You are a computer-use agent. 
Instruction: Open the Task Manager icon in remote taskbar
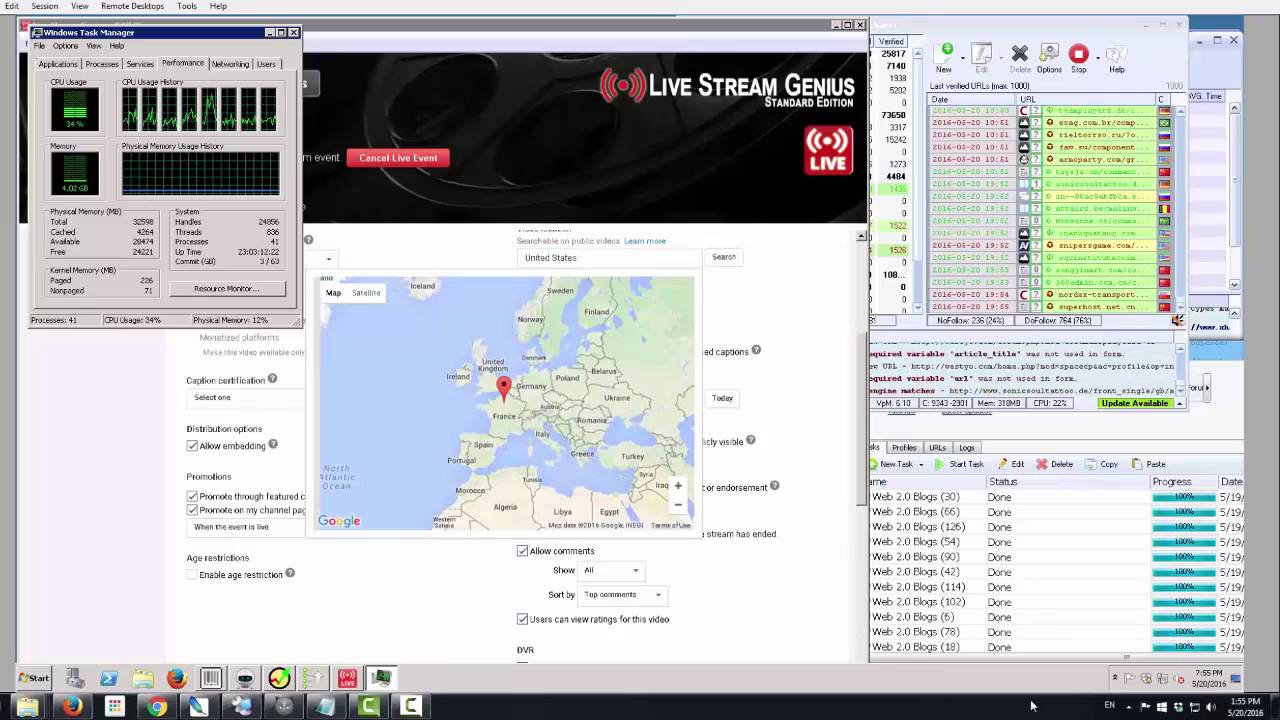click(381, 678)
